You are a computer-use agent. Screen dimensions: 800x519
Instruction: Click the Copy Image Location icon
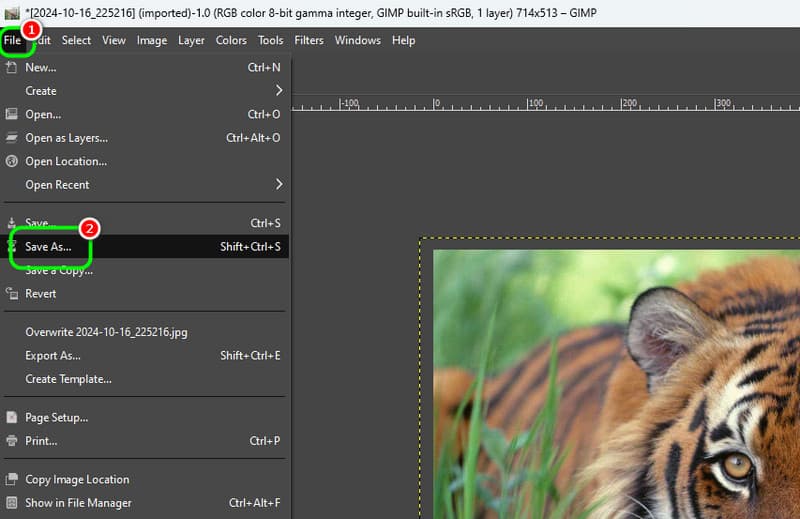12,479
